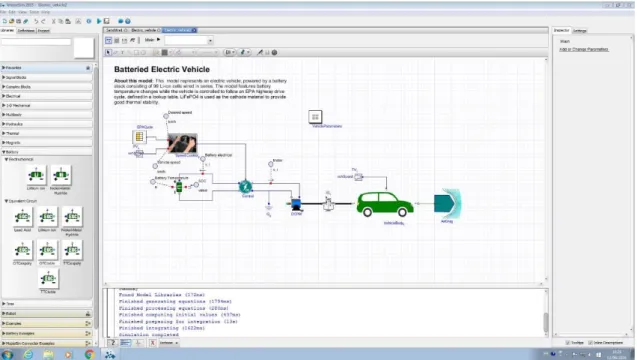Open the Verbose console level dropdown

point(169,343)
